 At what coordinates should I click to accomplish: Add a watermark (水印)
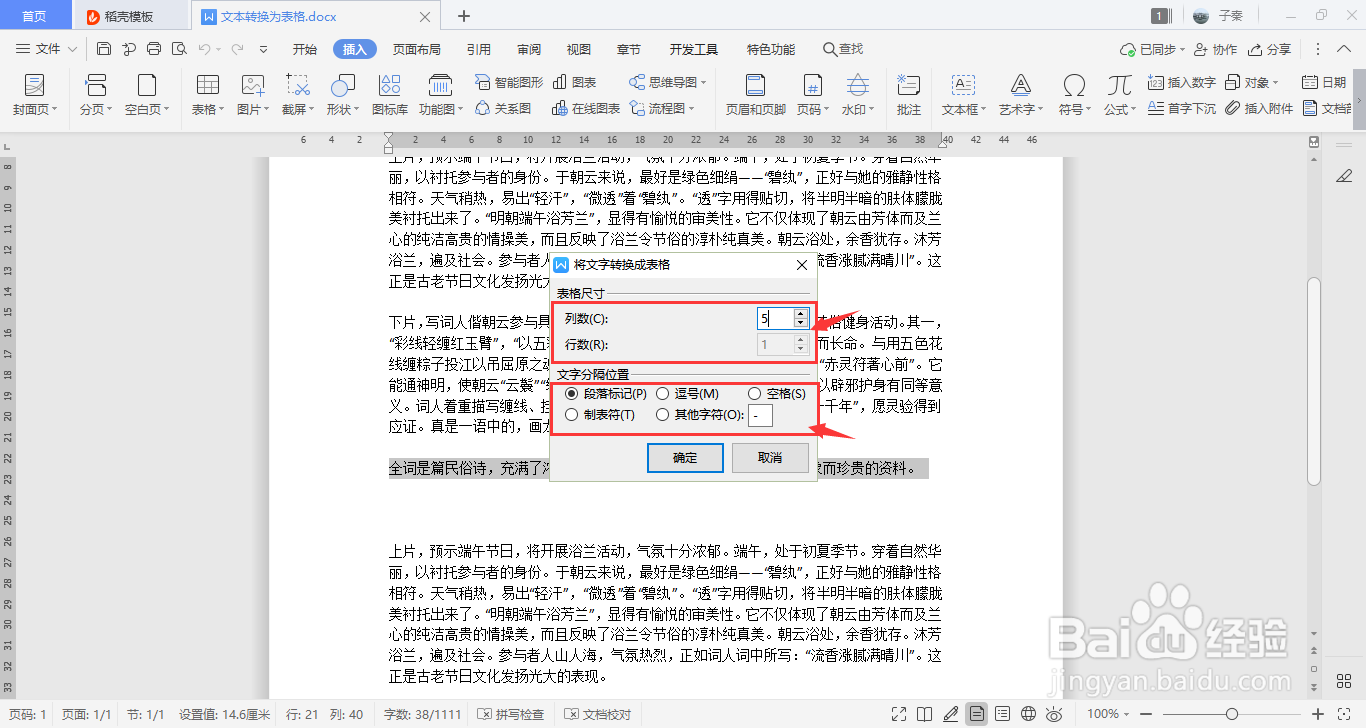[x=858, y=95]
